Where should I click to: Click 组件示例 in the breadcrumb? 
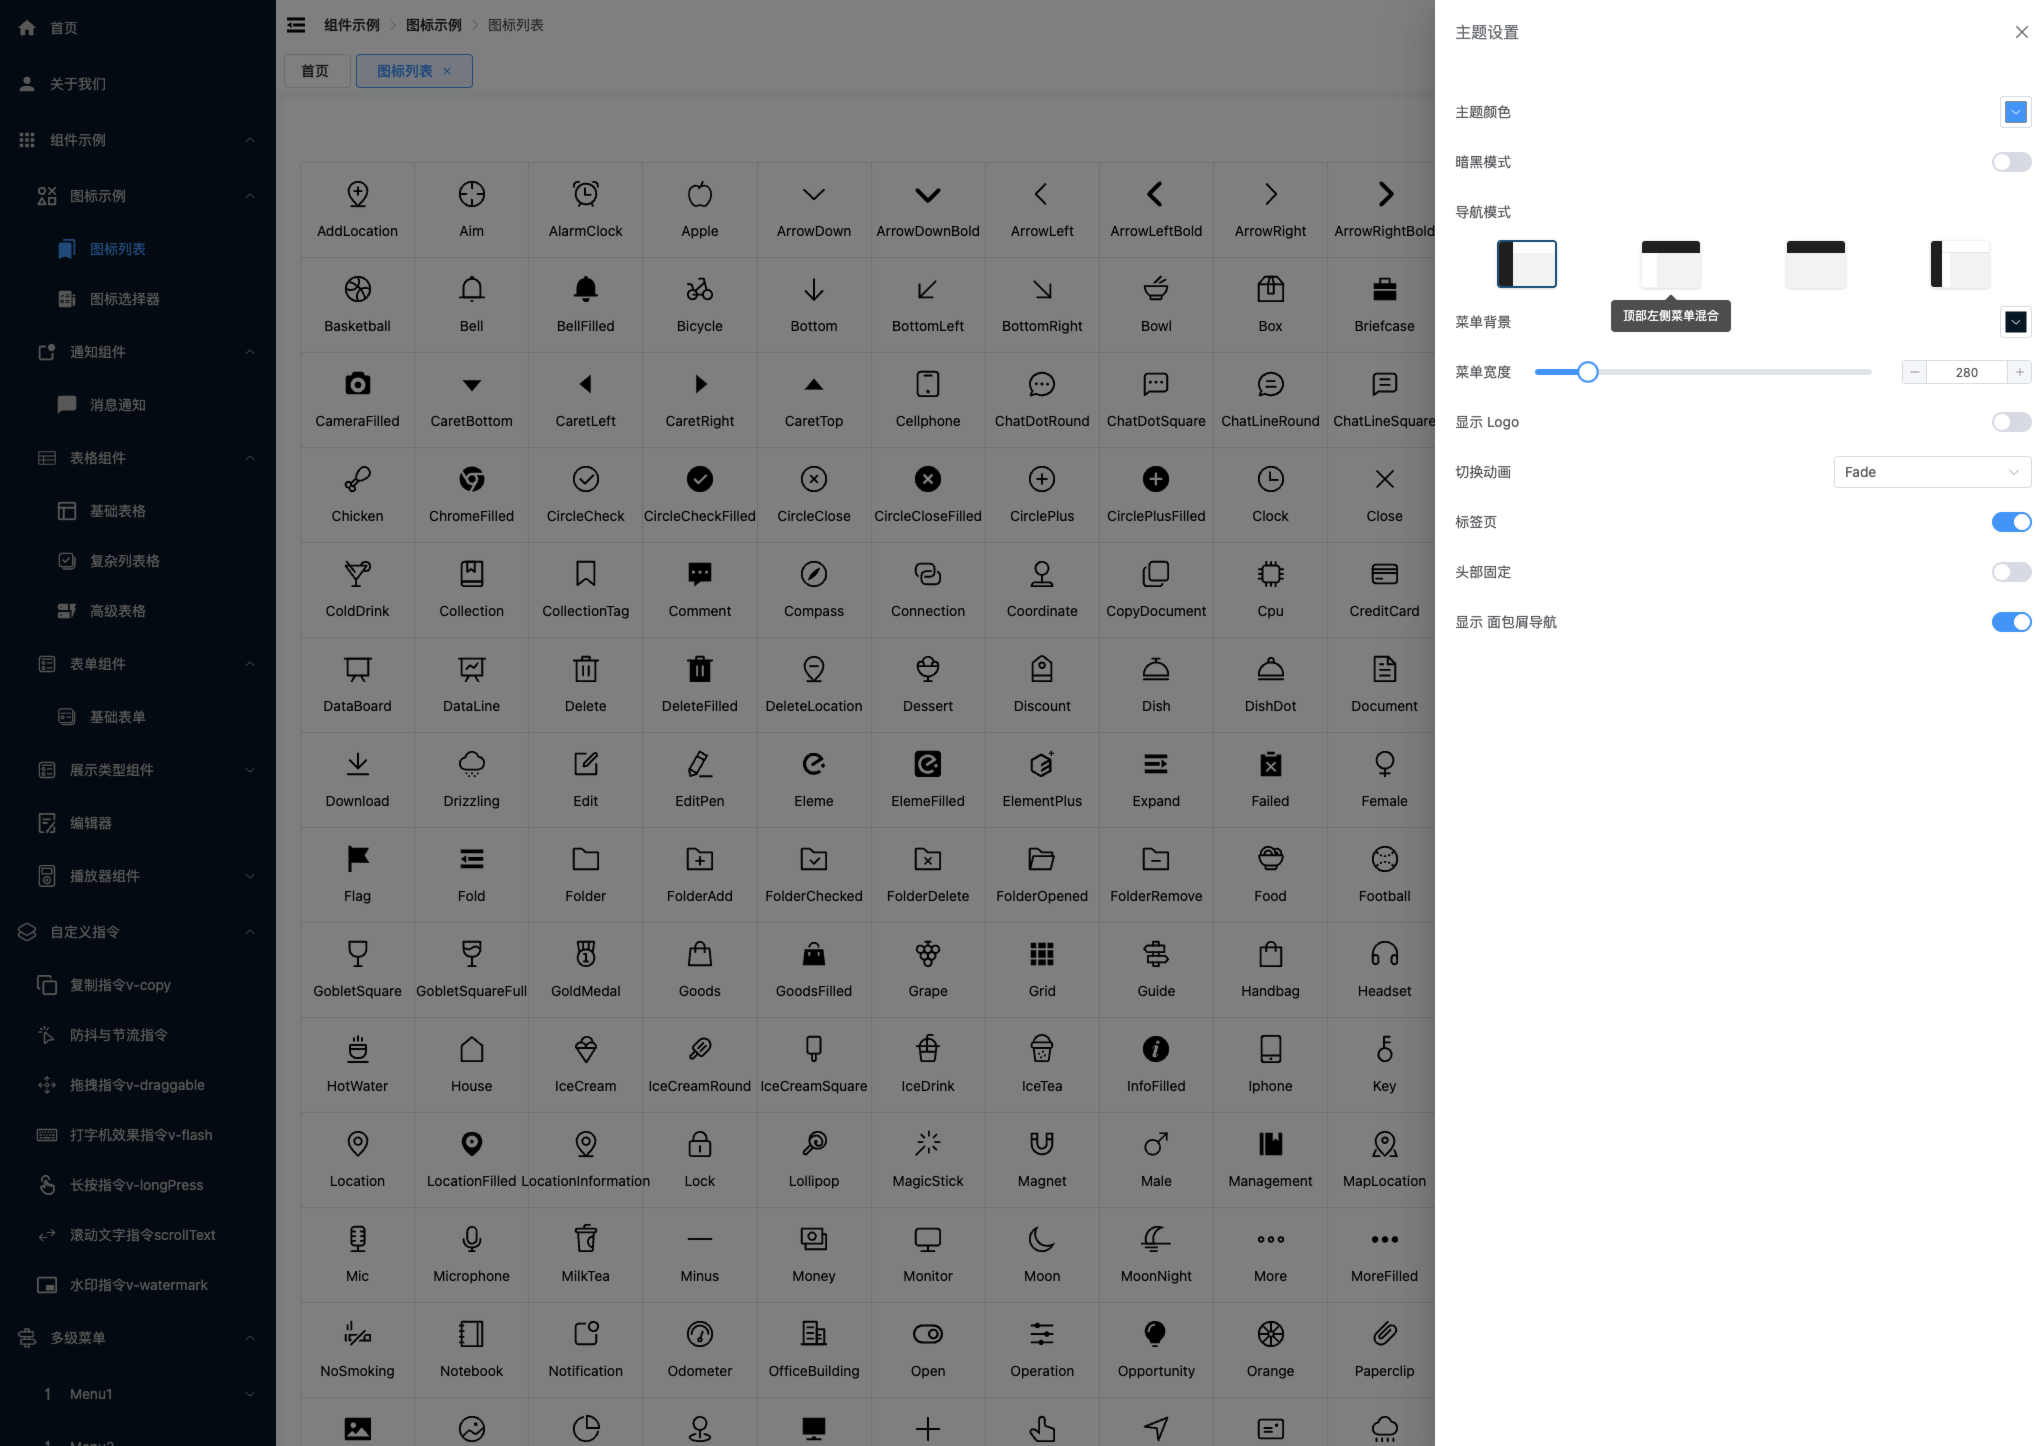click(x=351, y=25)
